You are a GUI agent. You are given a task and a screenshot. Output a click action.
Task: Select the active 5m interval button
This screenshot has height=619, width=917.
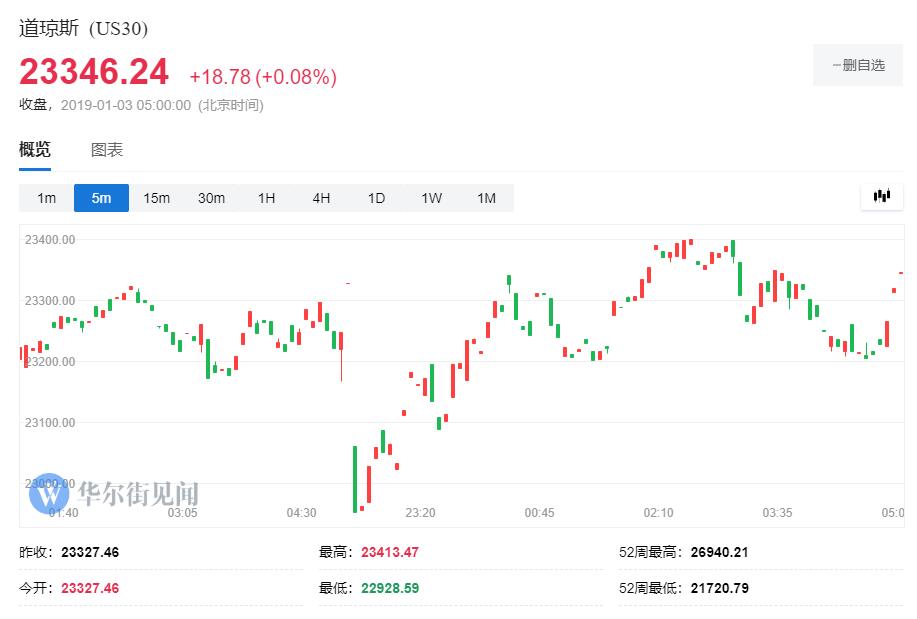101,198
